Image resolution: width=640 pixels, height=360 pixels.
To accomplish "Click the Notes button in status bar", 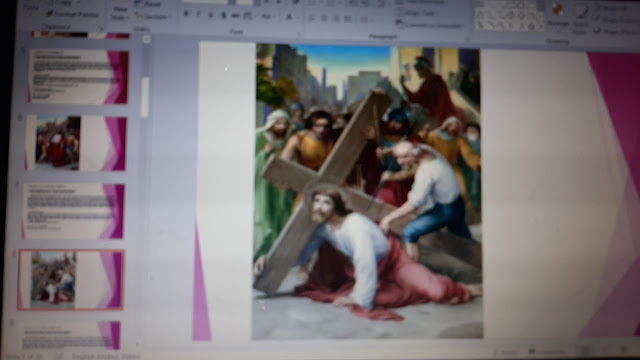I will [506, 353].
